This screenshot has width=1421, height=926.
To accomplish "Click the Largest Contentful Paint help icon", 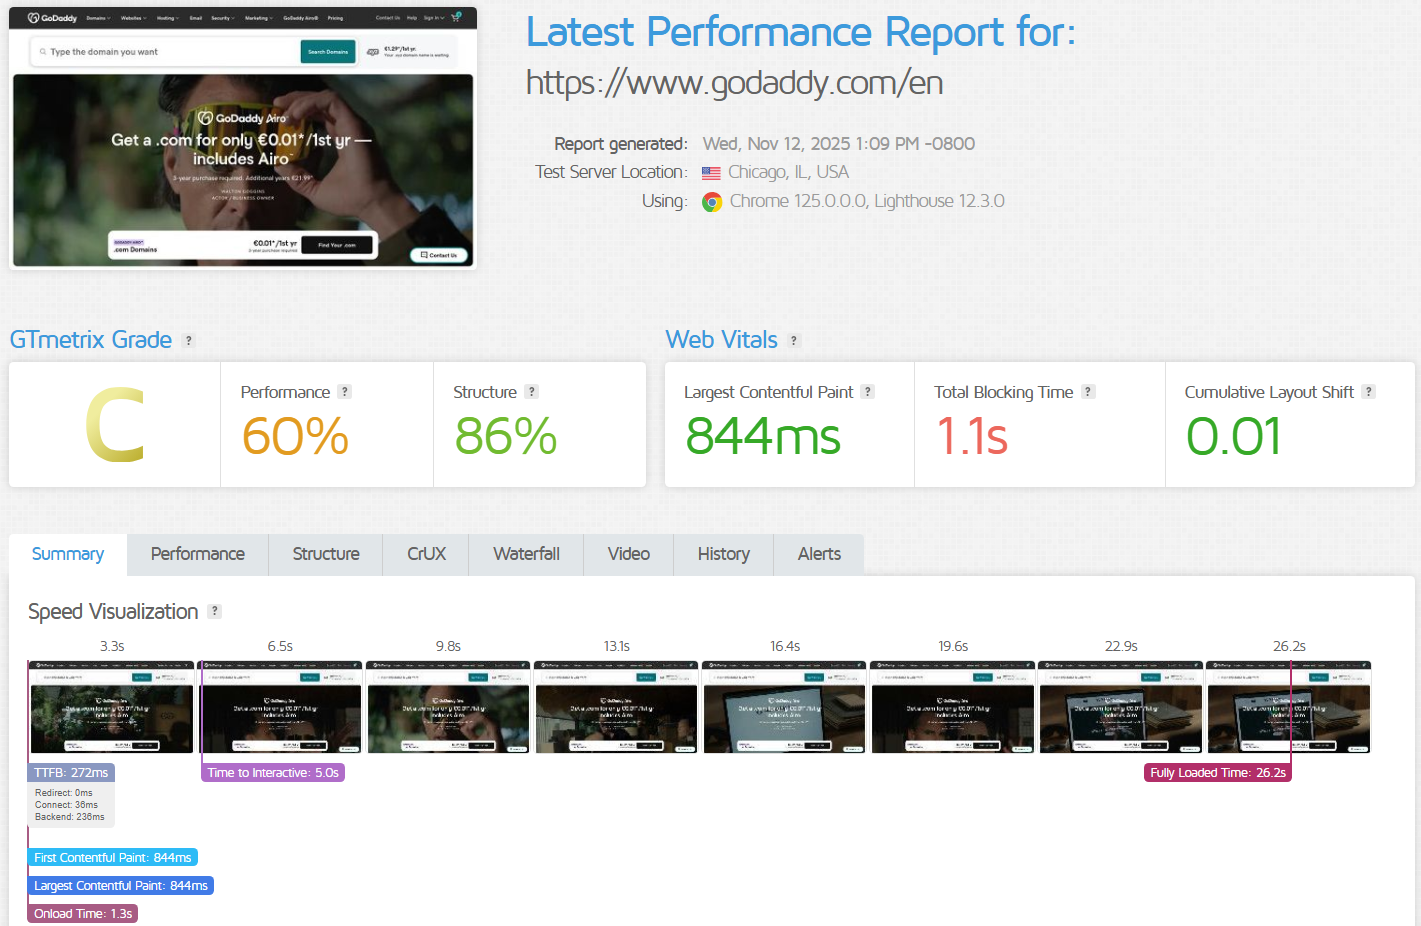I will coord(868,392).
